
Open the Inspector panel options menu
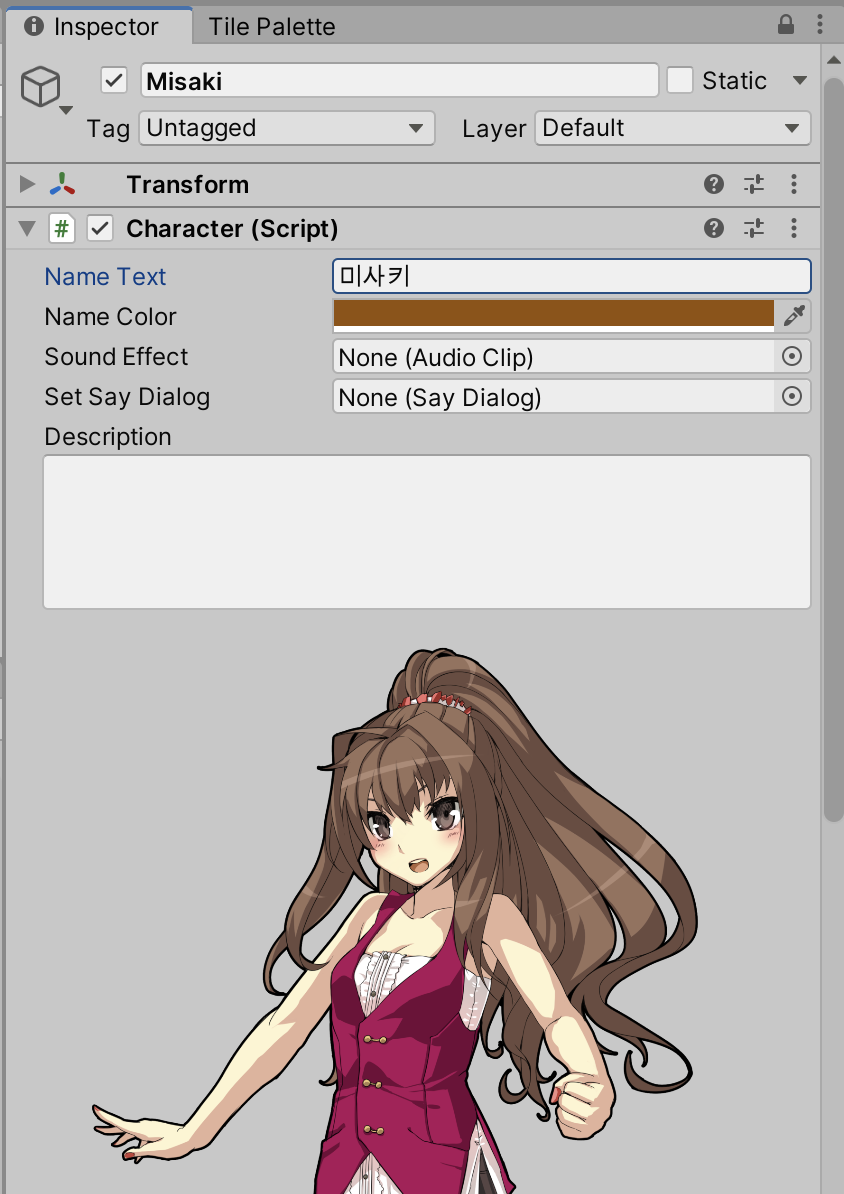820,25
